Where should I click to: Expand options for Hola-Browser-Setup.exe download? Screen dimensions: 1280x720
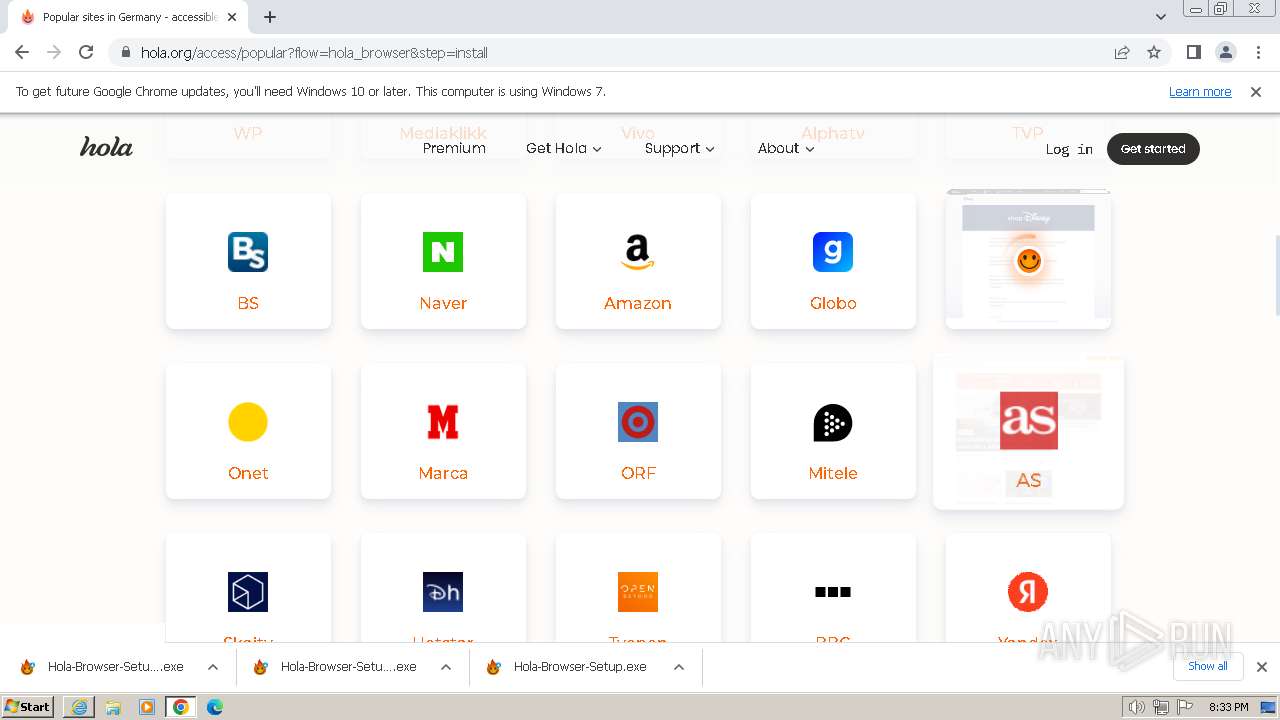[x=679, y=667]
